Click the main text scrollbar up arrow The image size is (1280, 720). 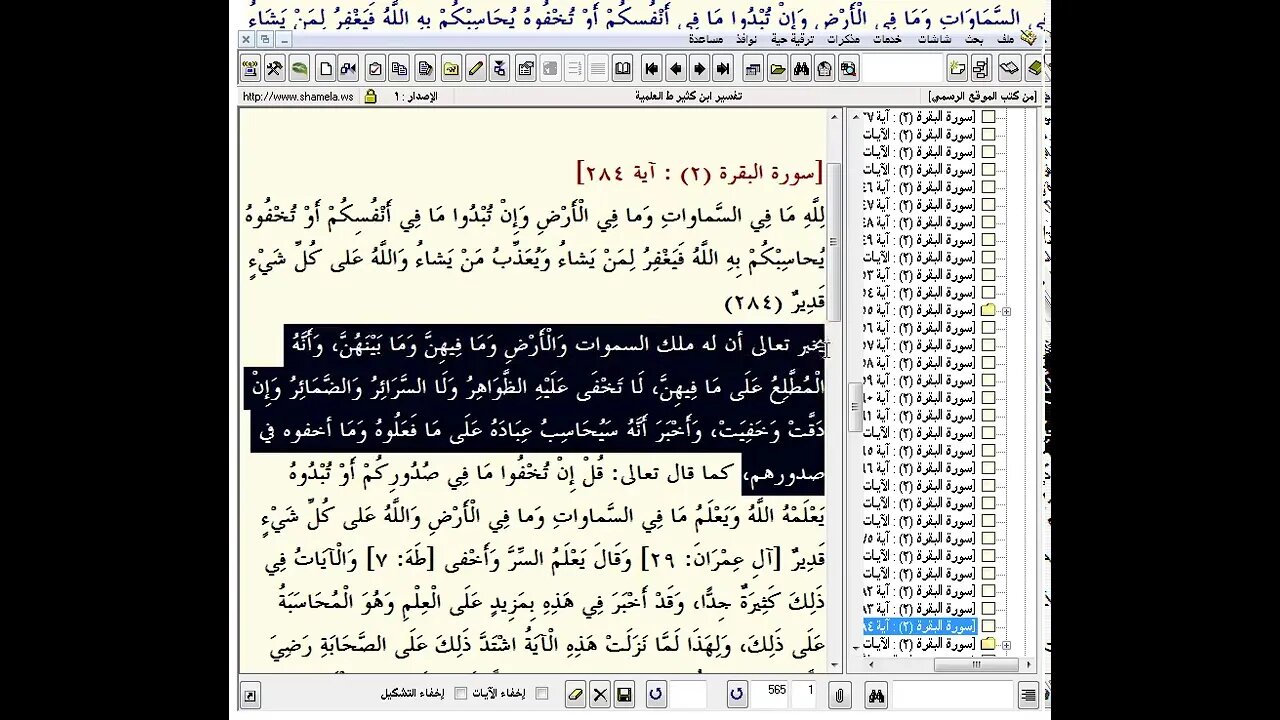click(834, 117)
